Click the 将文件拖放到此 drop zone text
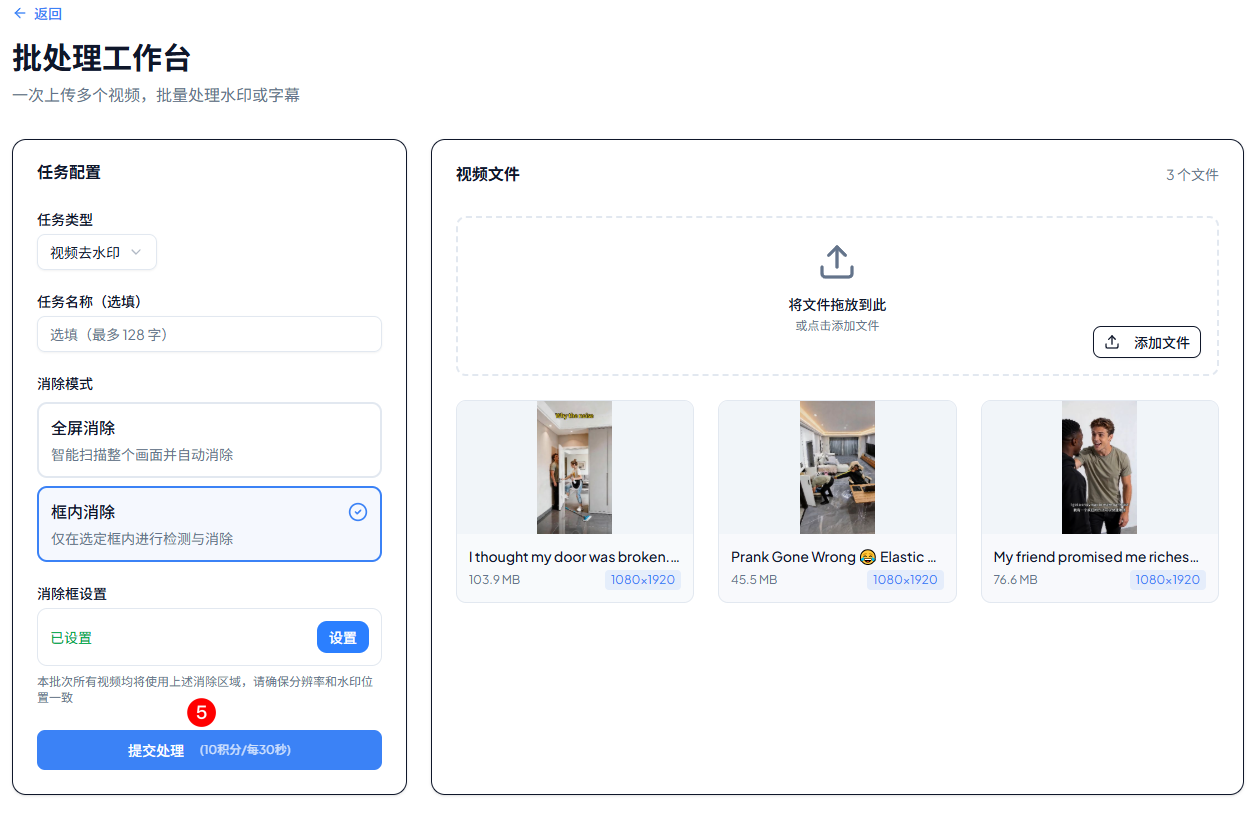 point(837,305)
